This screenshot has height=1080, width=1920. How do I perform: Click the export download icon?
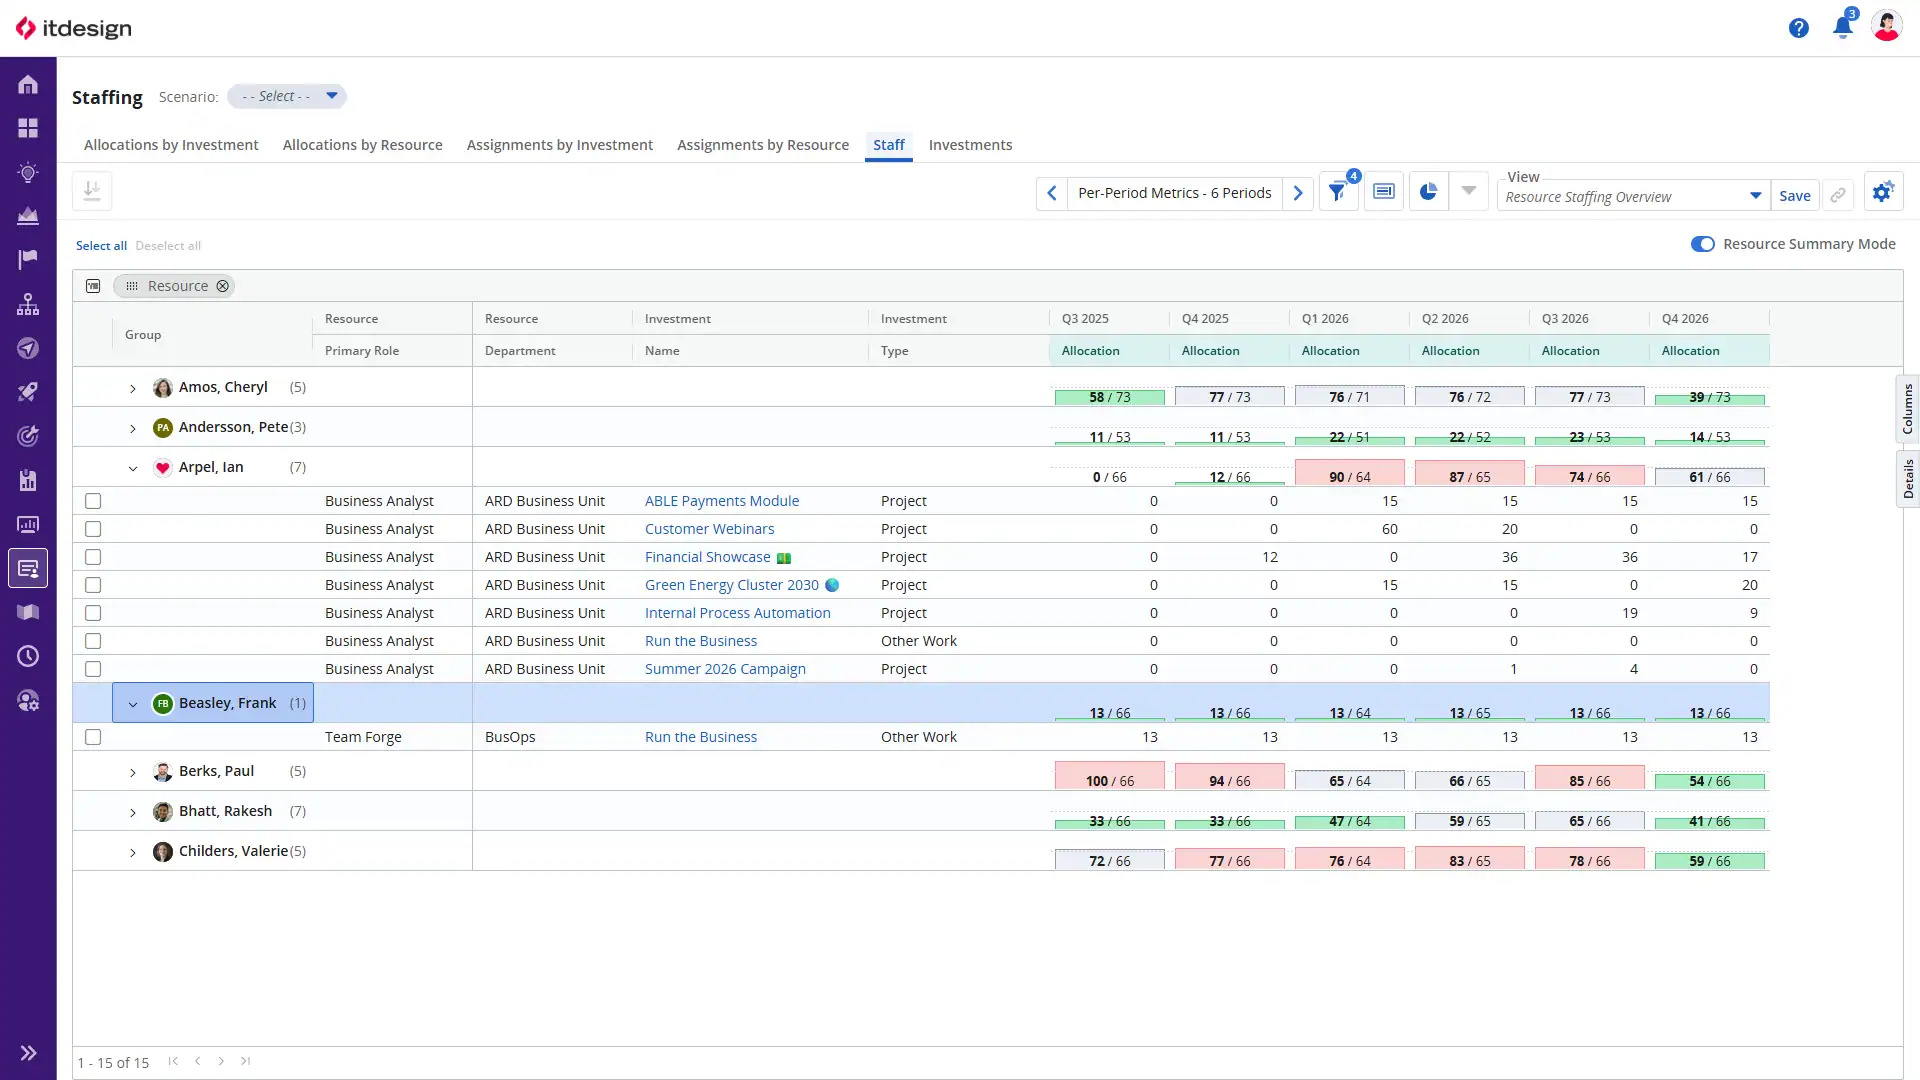pos(92,191)
